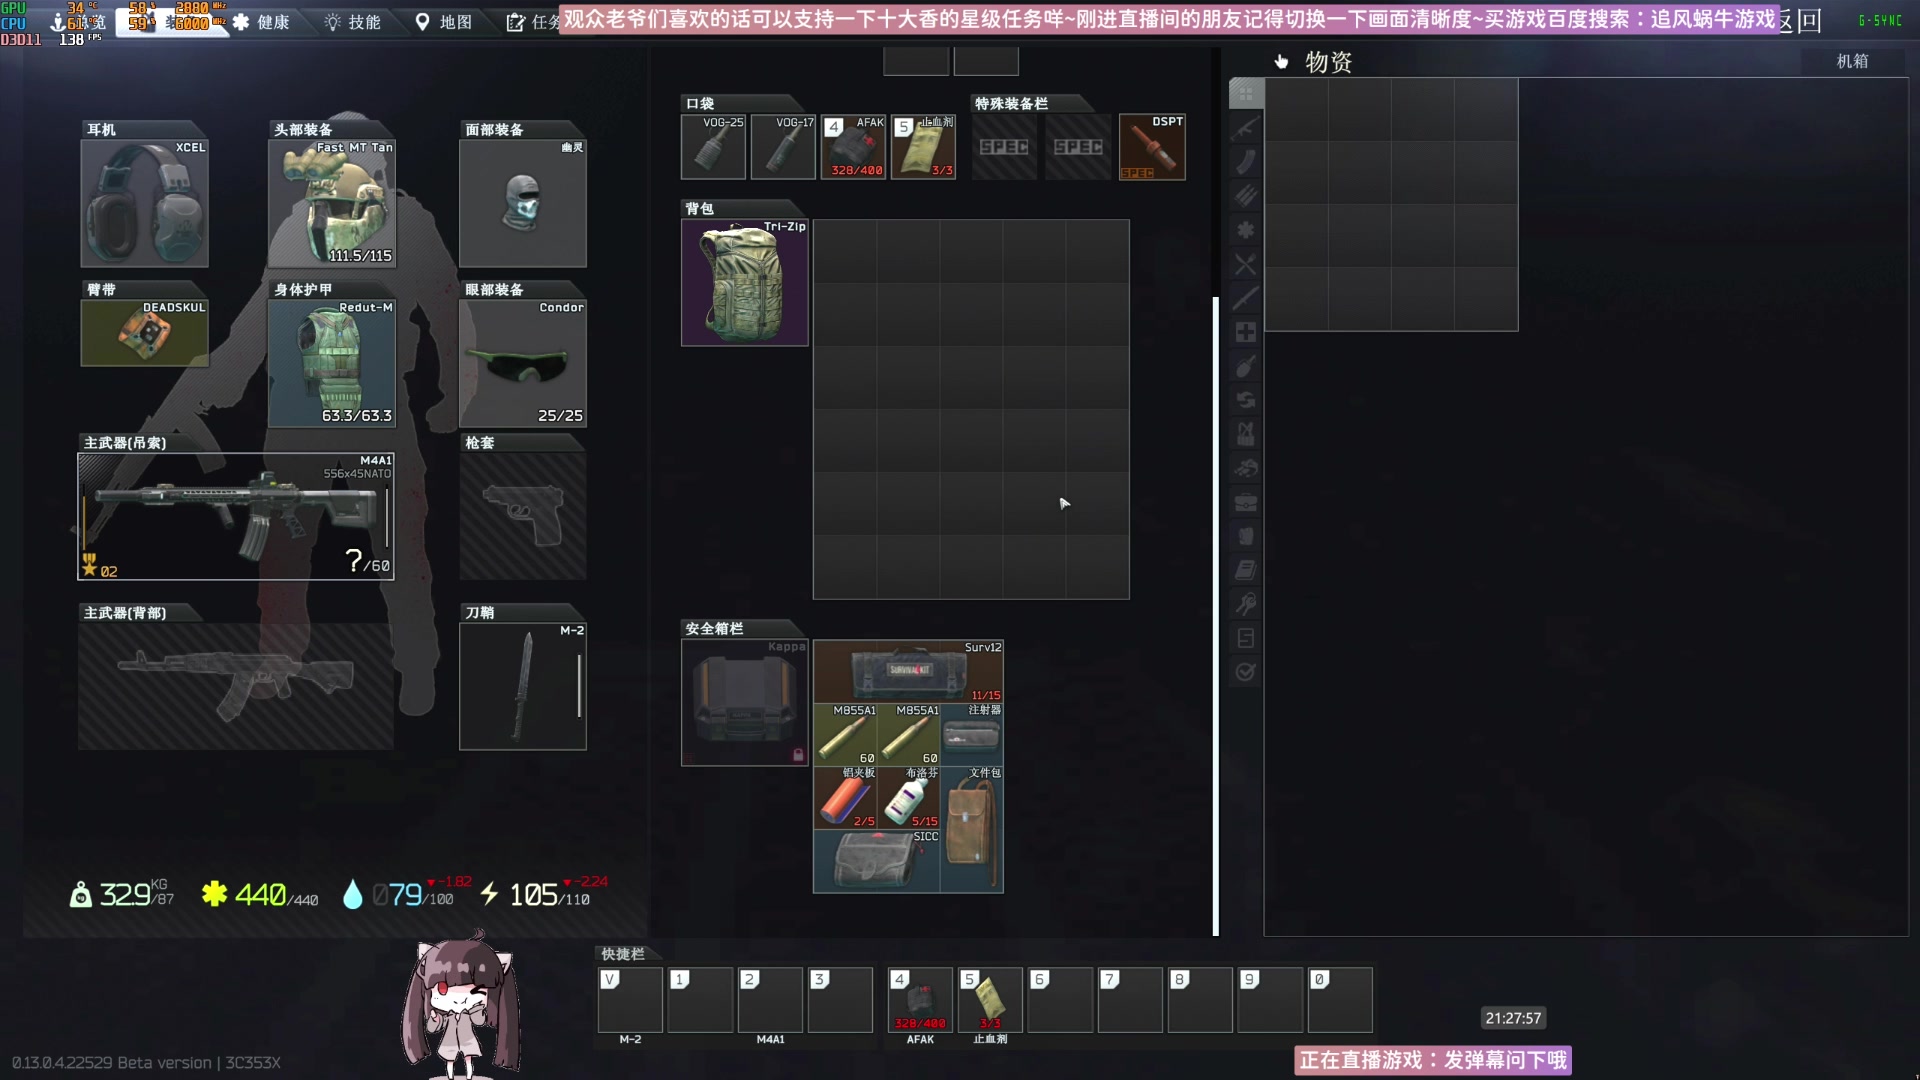Image resolution: width=1920 pixels, height=1080 pixels.
Task: Select the weapons filter icon in sidebar
Action: (x=1245, y=128)
